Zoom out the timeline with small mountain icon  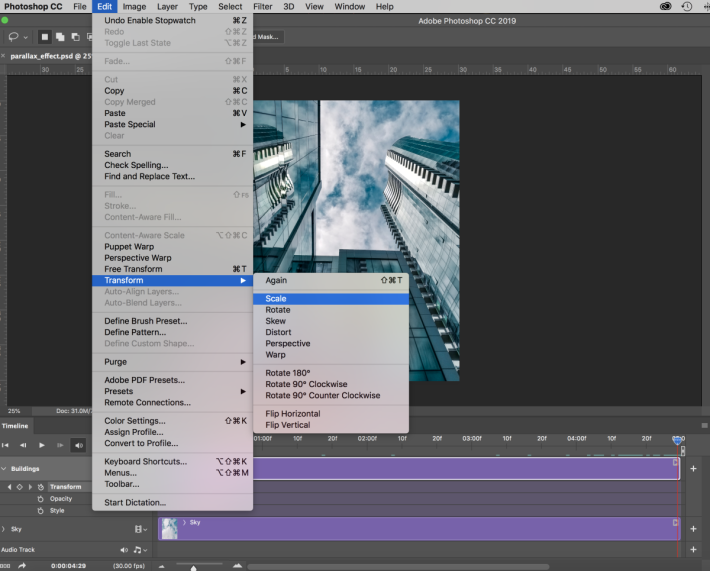point(162,566)
